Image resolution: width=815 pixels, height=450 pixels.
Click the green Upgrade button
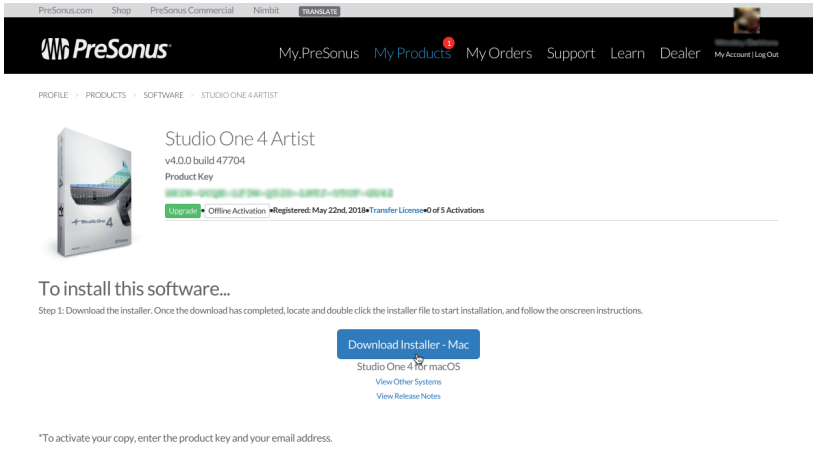point(183,210)
